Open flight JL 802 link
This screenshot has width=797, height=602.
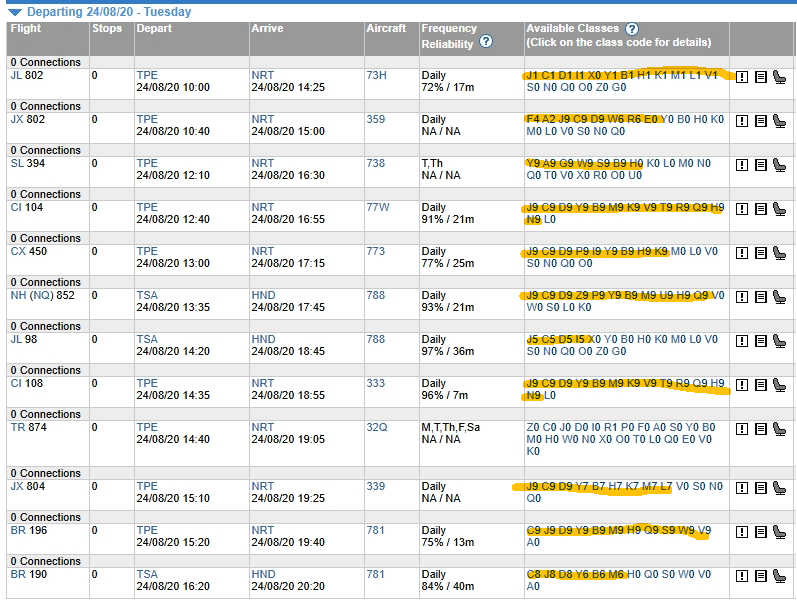click(x=27, y=75)
